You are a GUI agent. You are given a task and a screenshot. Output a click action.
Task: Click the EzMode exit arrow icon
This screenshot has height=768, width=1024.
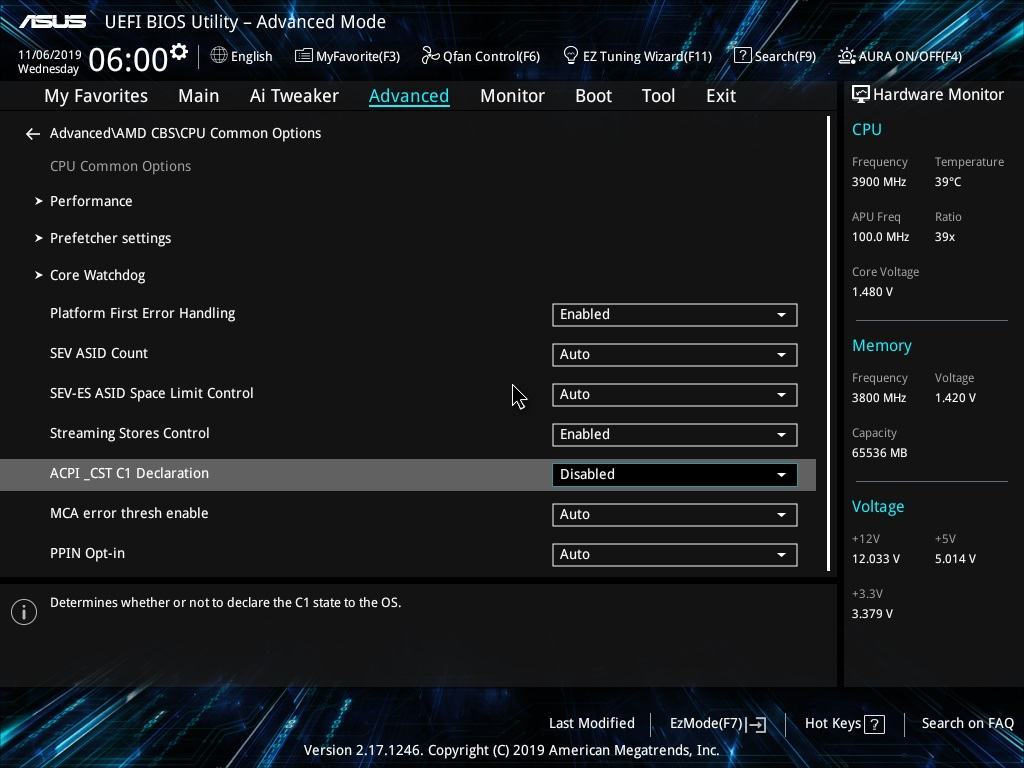point(756,724)
